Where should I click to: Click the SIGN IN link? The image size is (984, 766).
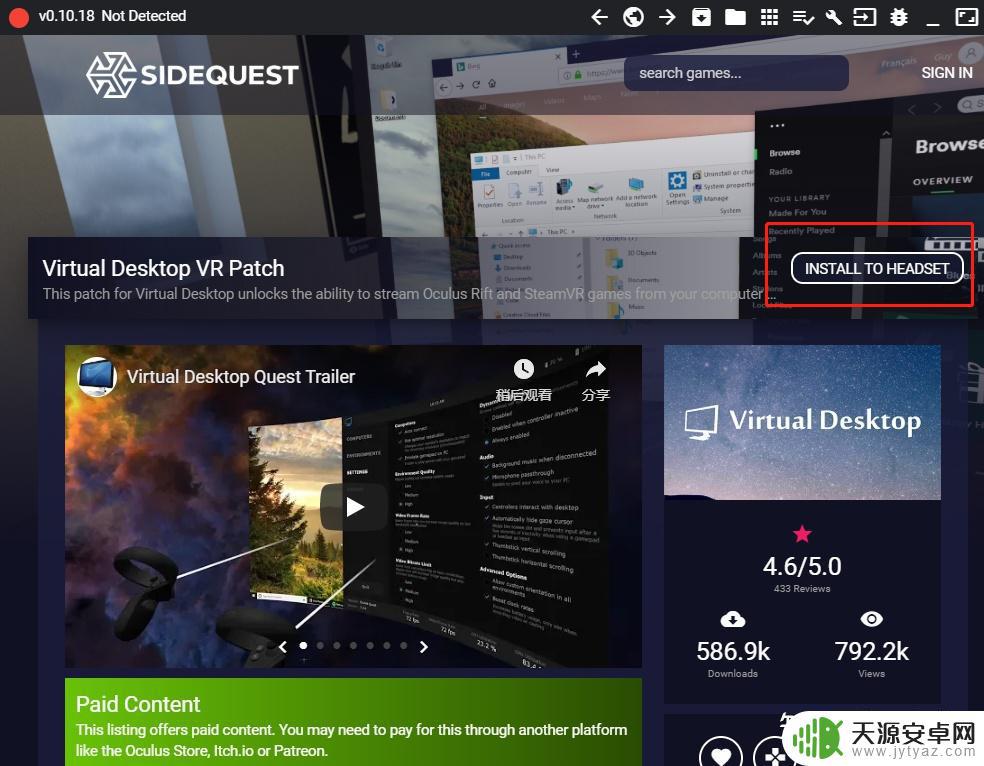[946, 73]
